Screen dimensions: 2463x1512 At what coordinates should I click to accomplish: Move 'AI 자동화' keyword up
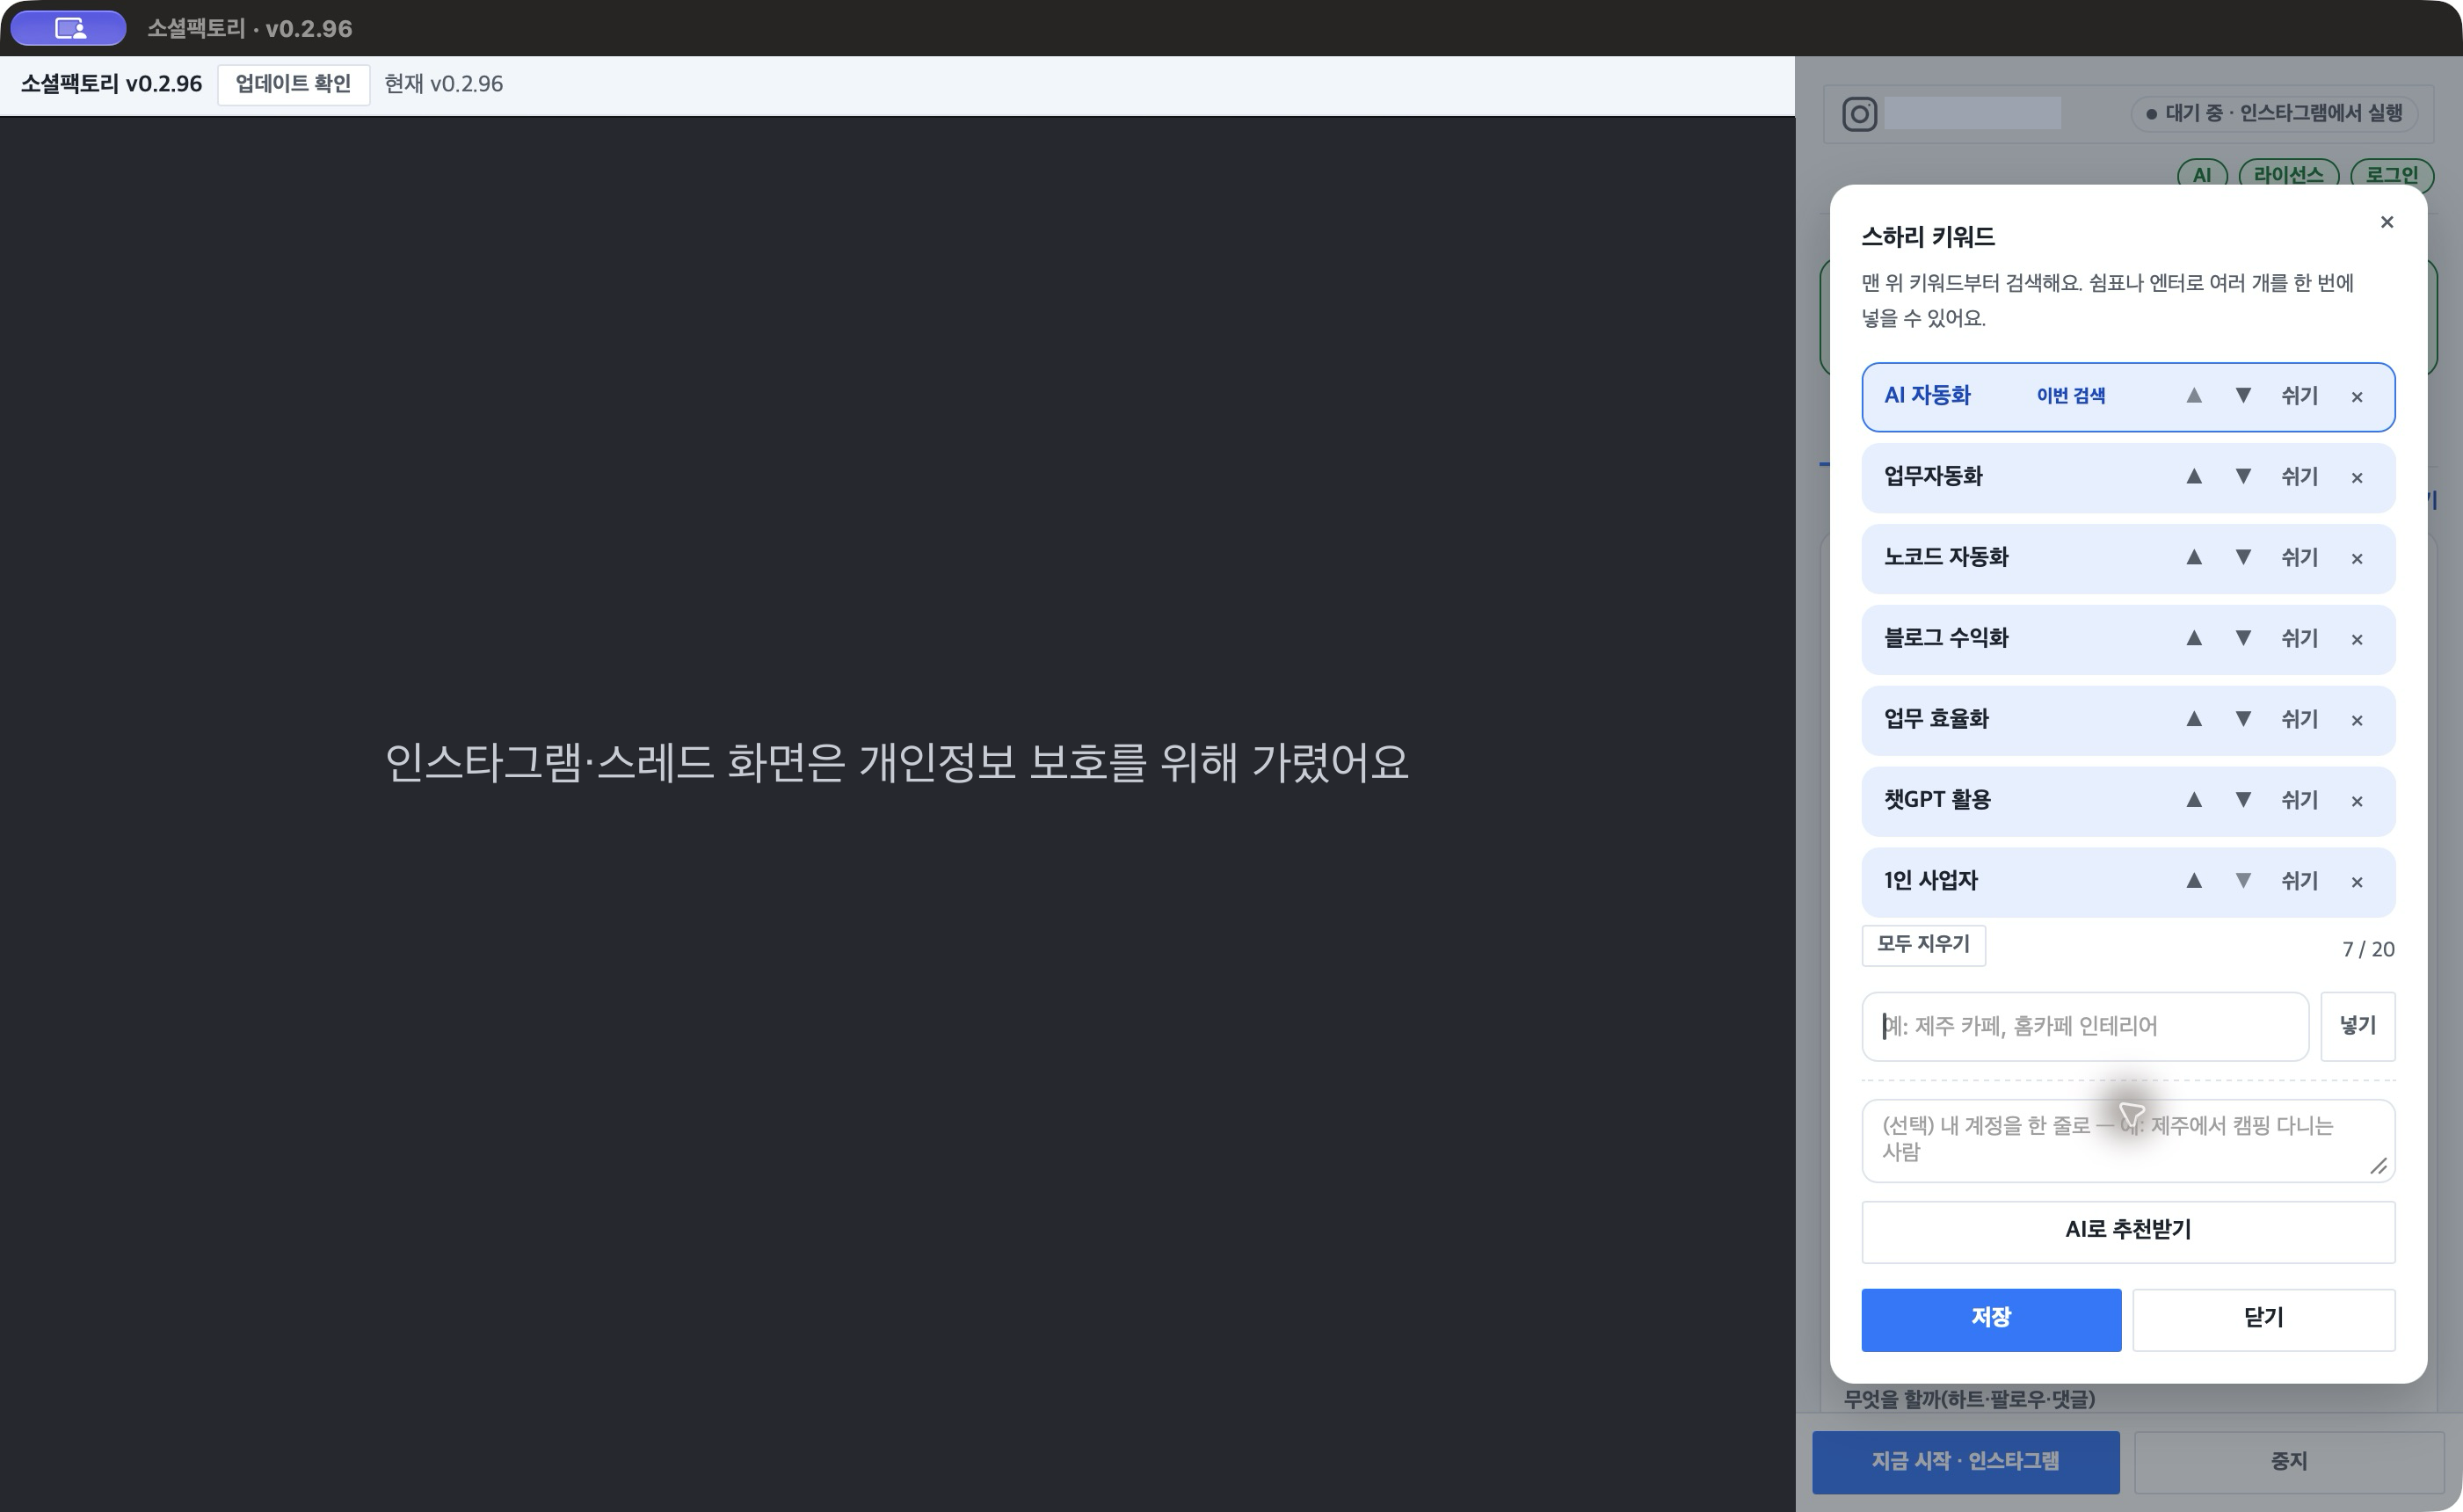coord(2194,396)
